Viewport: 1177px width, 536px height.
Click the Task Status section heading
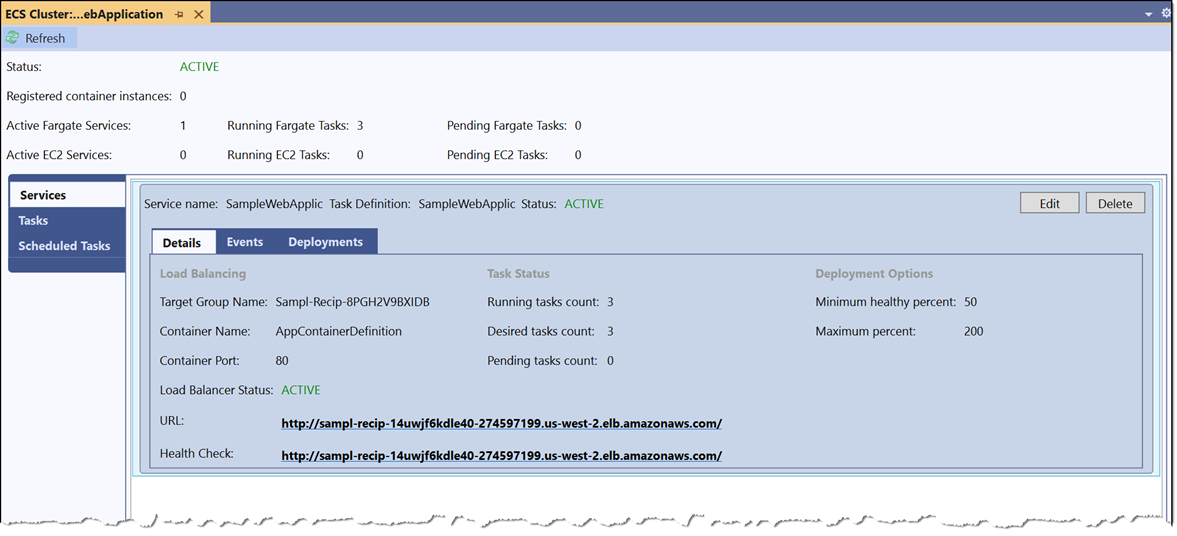coord(518,273)
